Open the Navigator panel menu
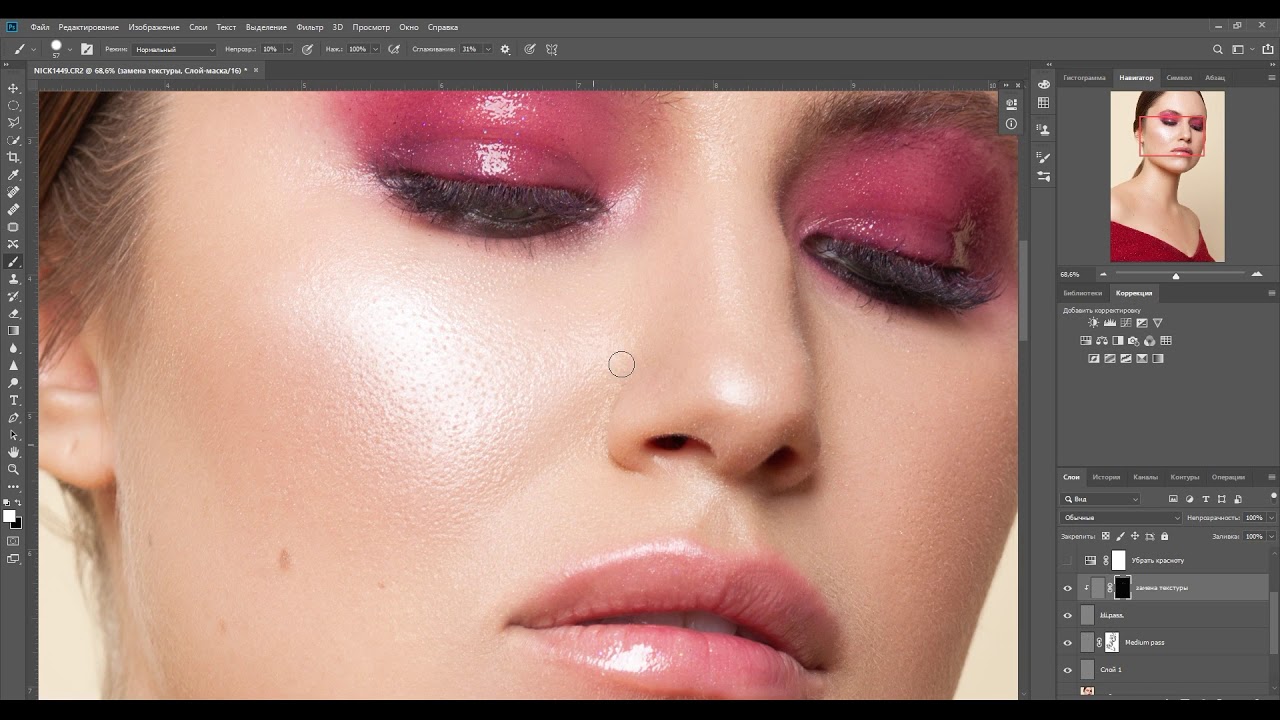The height and width of the screenshot is (720, 1280). pos(1271,77)
